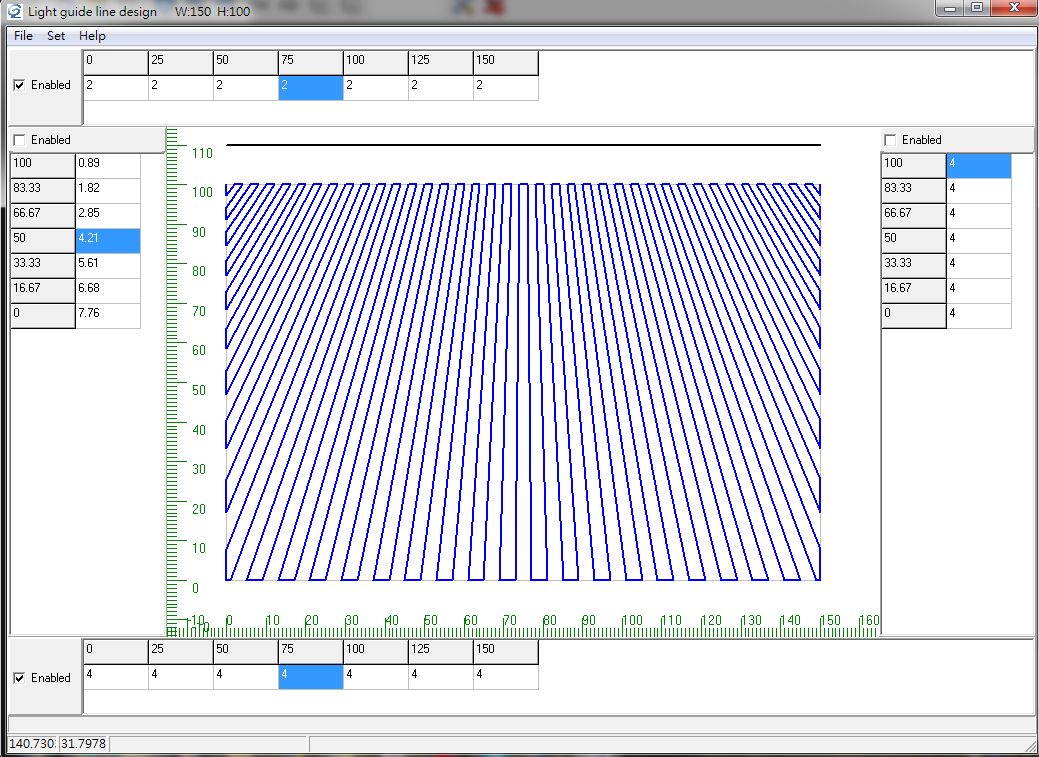This screenshot has width=1039, height=757.
Task: Select top table value under column 25
Action: click(x=181, y=87)
